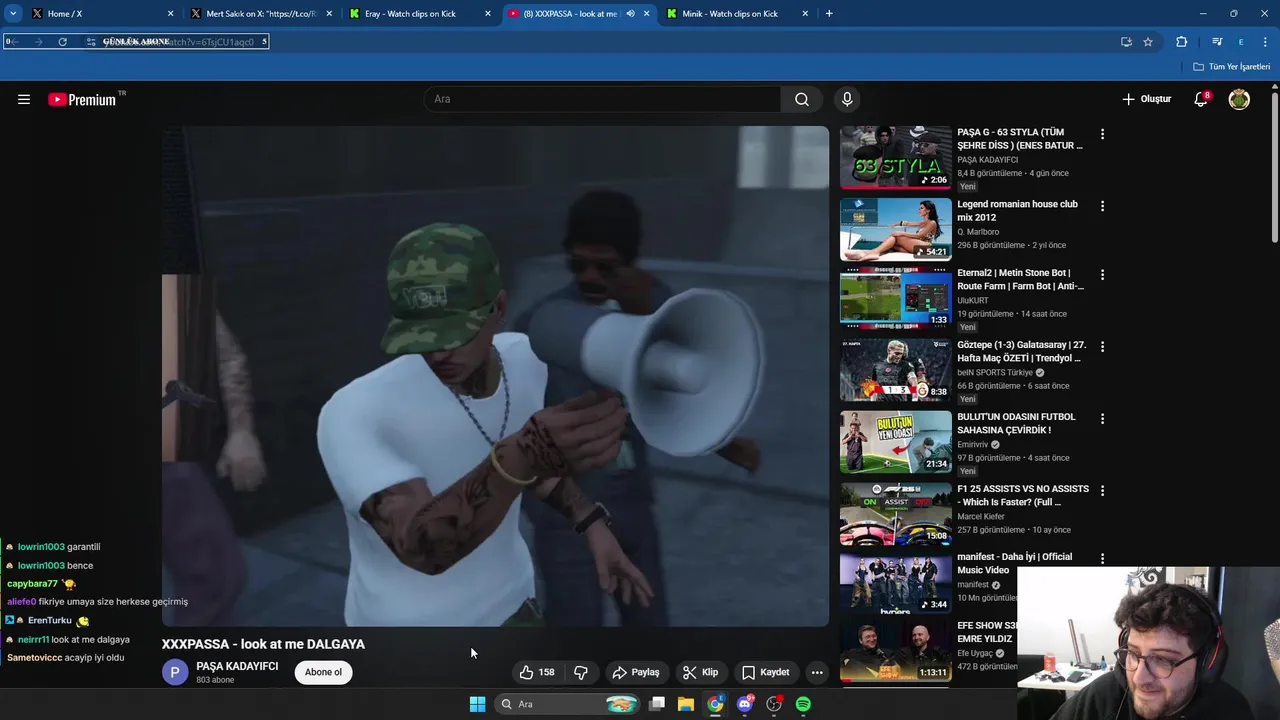
Task: Open Discord from taskbar
Action: pos(744,704)
